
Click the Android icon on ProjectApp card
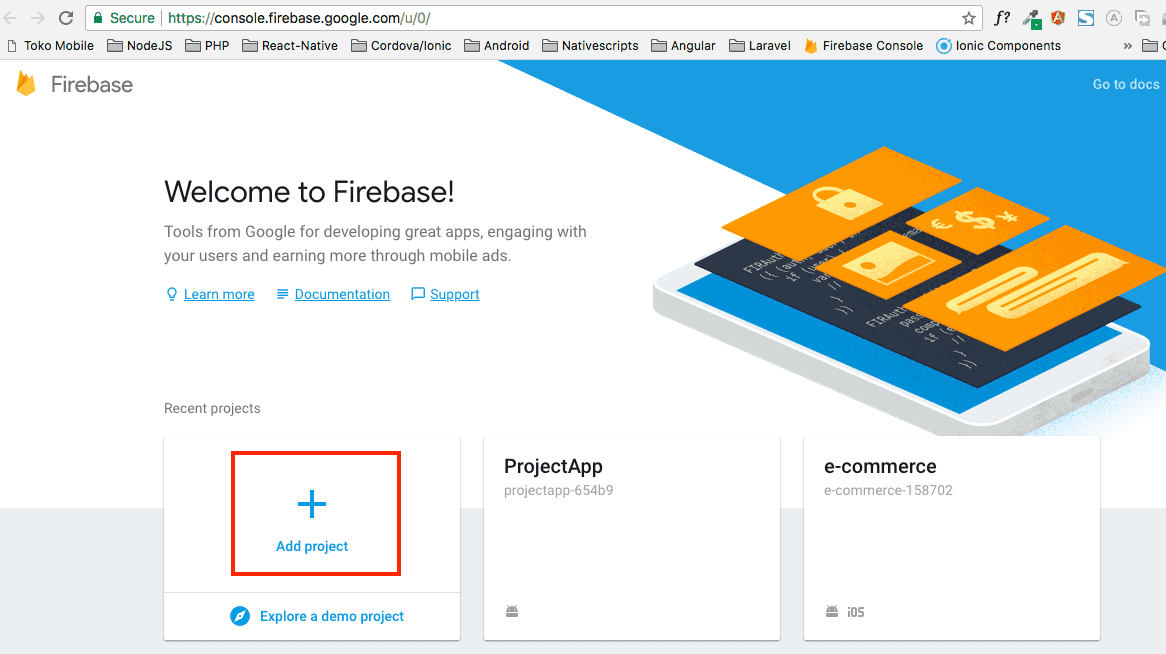click(512, 611)
